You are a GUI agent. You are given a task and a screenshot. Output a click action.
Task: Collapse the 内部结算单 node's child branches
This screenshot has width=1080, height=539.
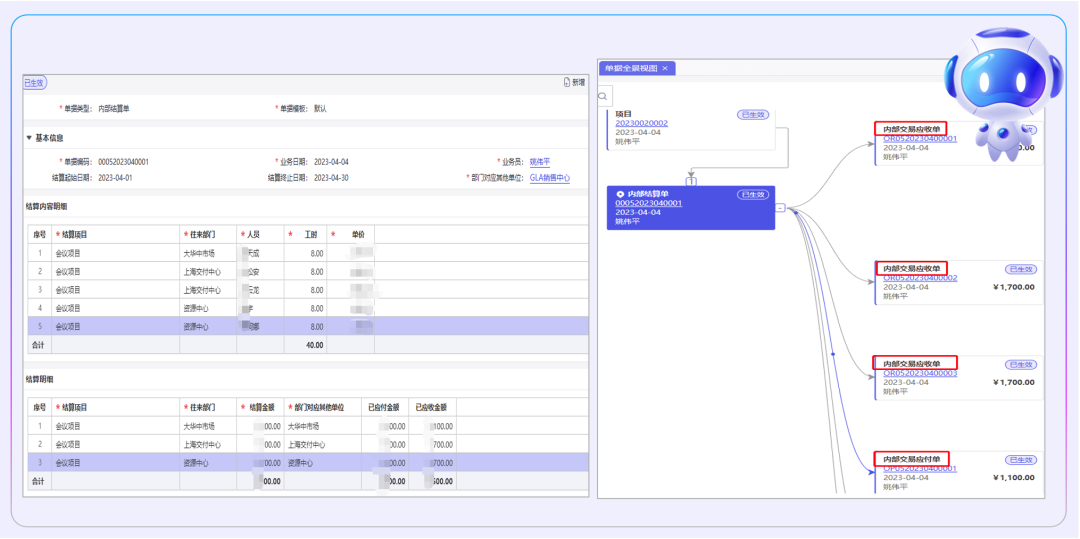(x=780, y=208)
